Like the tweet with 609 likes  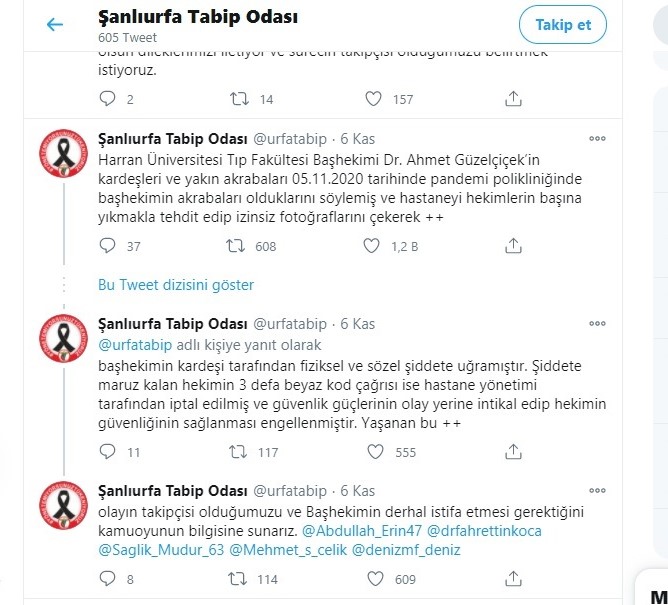375,579
